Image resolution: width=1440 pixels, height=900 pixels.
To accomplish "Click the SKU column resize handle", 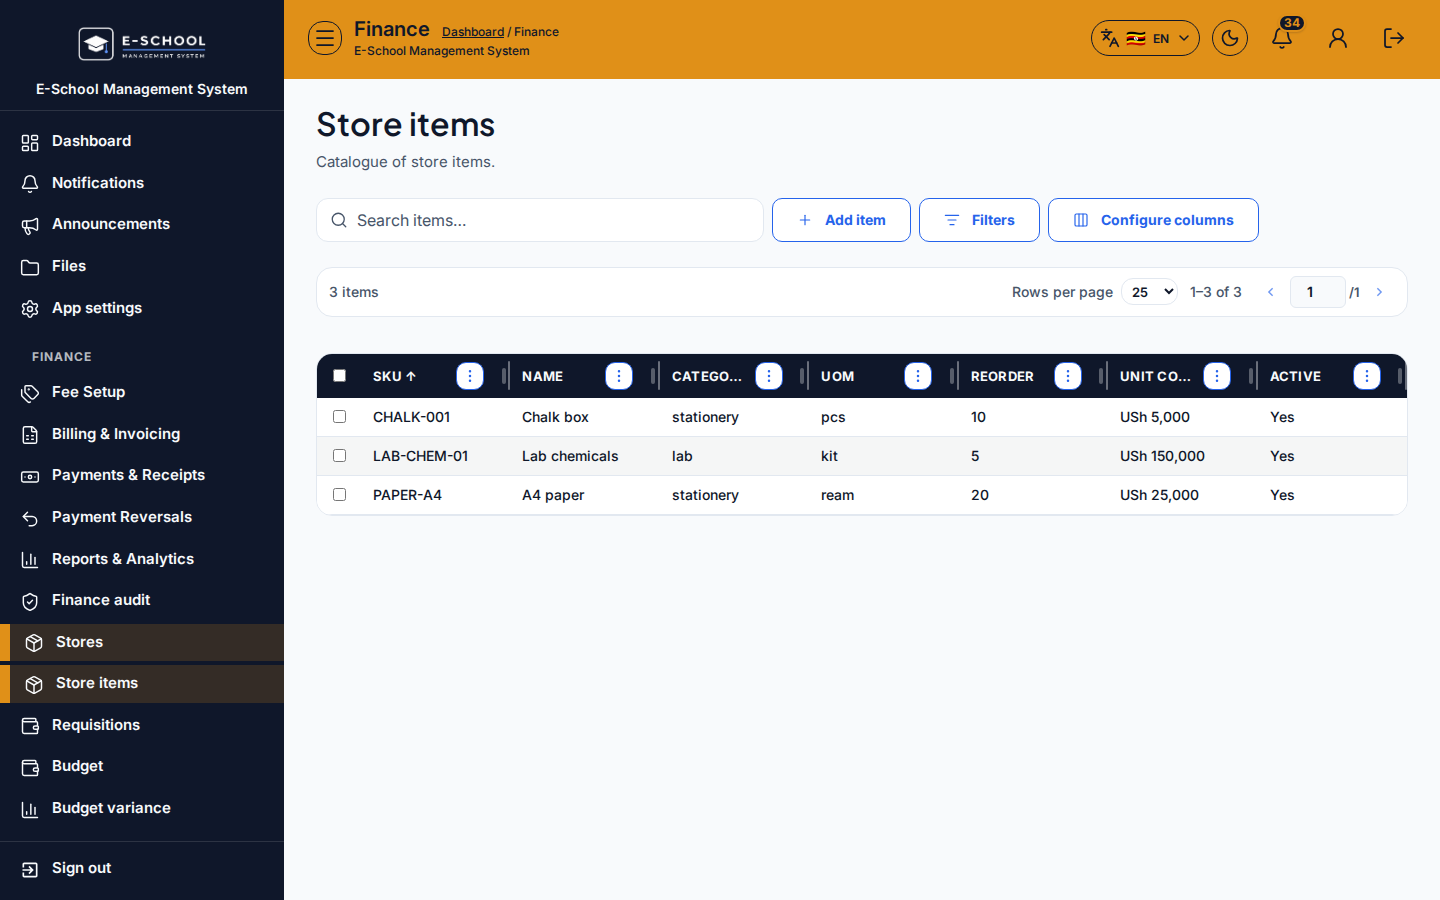I will (504, 376).
